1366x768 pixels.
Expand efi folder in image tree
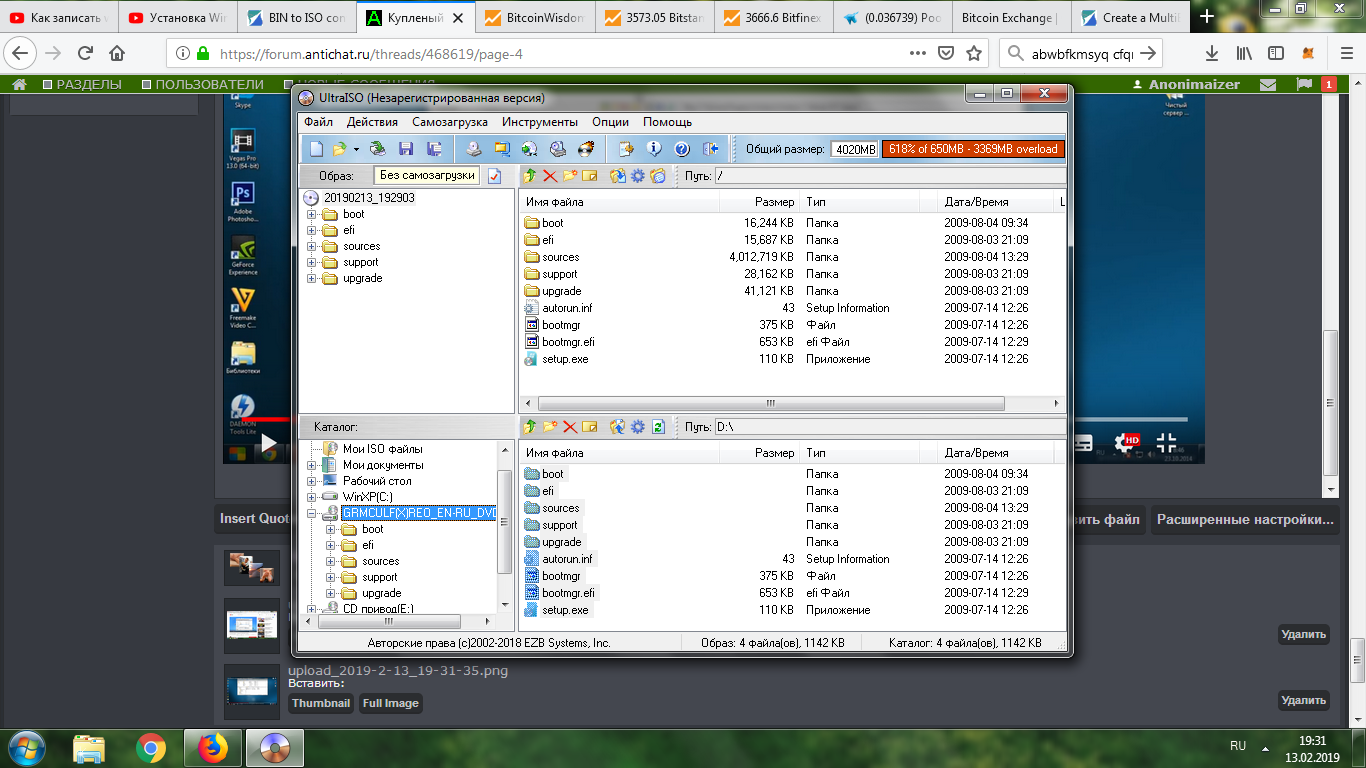click(312, 230)
